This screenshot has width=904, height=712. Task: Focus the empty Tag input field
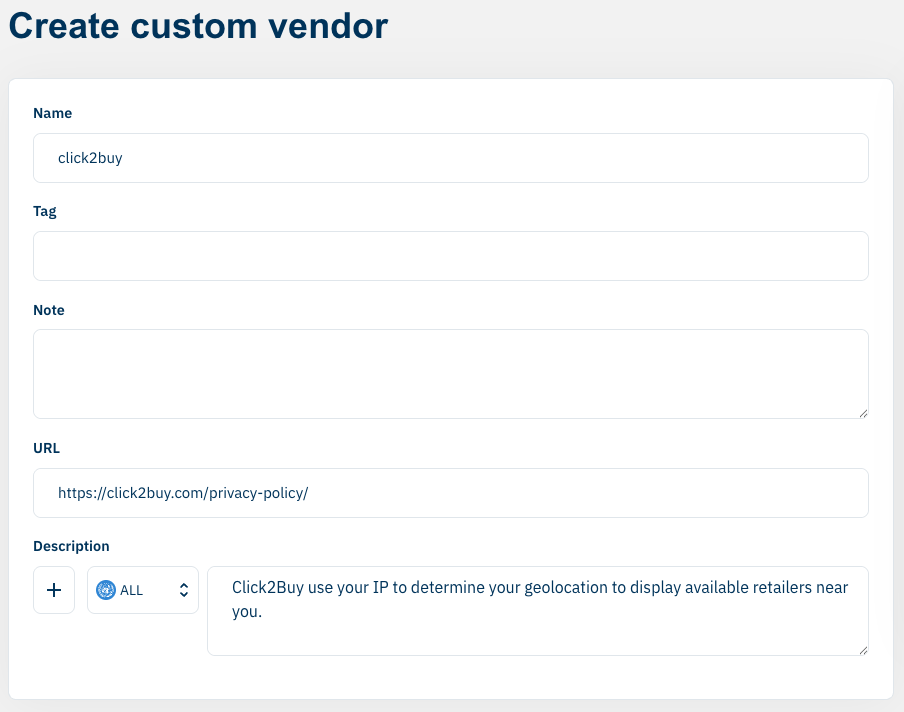pyautogui.click(x=451, y=256)
